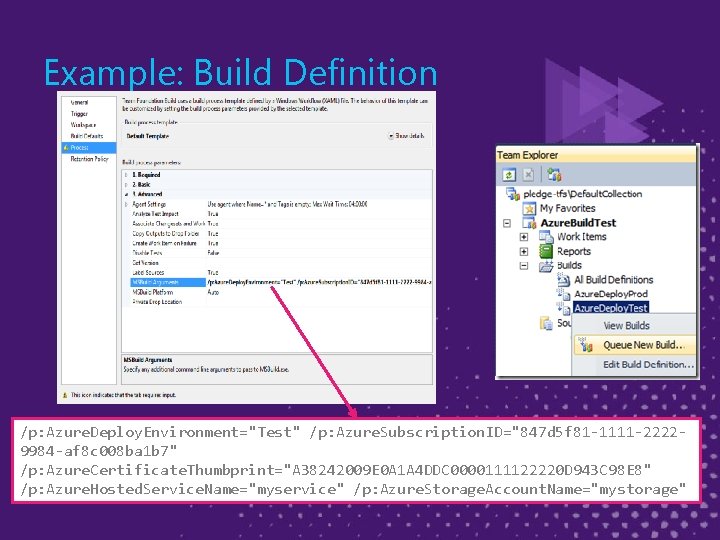The image size is (720, 540).
Task: Expand the Work Items node
Action: (523, 237)
